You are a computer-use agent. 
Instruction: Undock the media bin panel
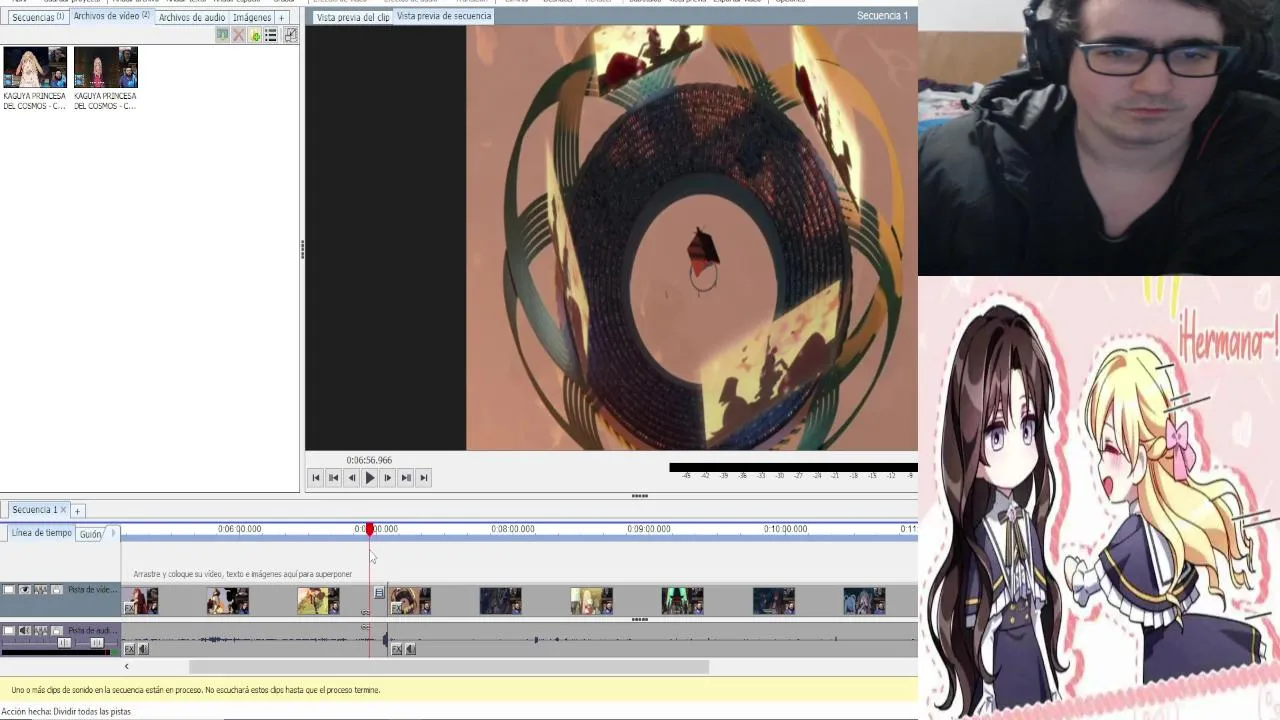click(290, 35)
